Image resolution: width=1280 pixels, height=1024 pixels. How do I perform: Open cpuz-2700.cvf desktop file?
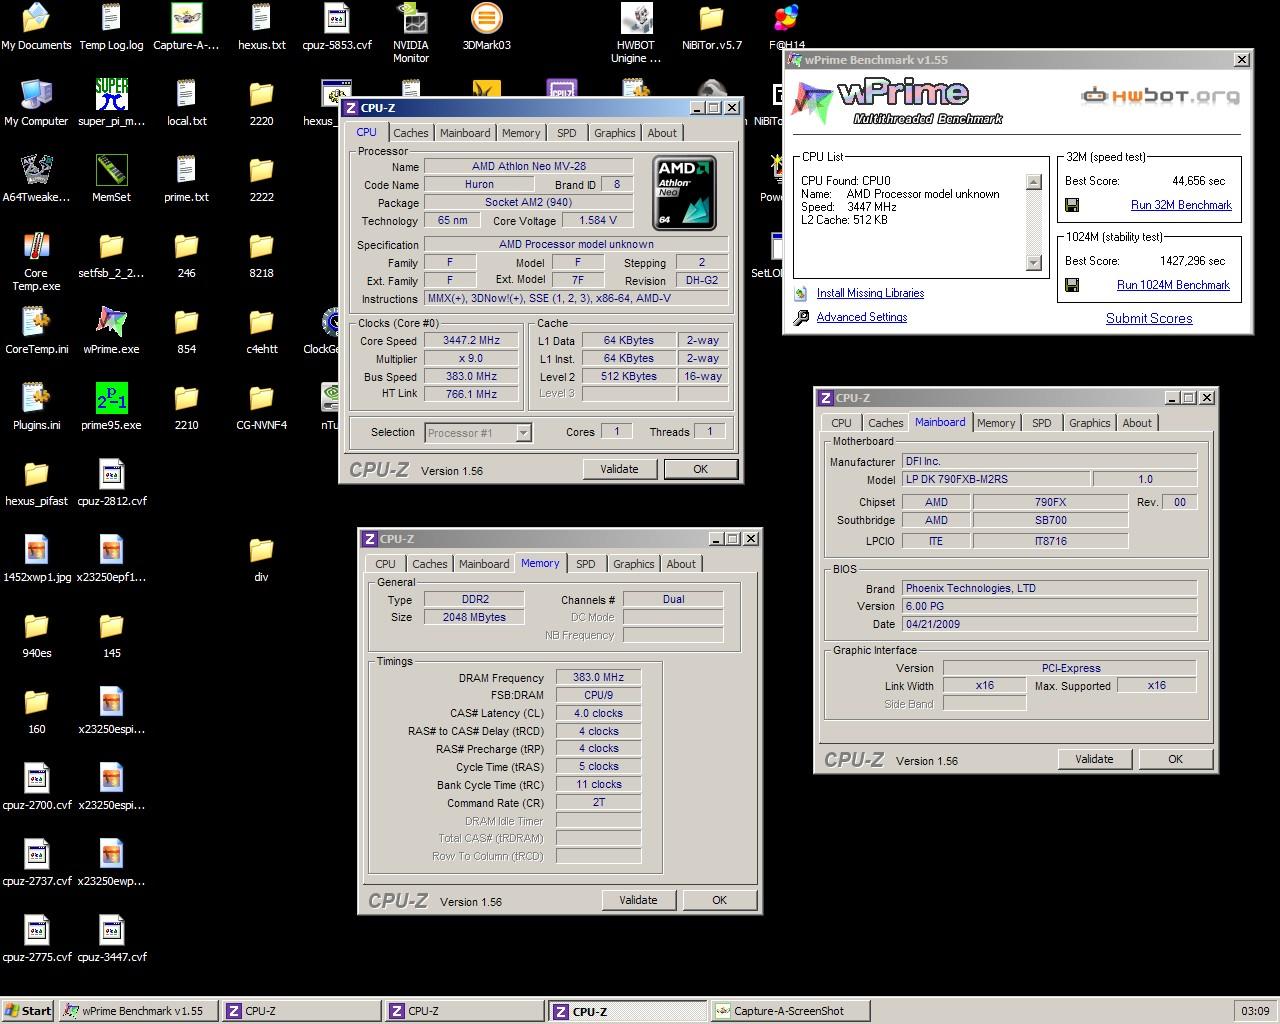(36, 787)
